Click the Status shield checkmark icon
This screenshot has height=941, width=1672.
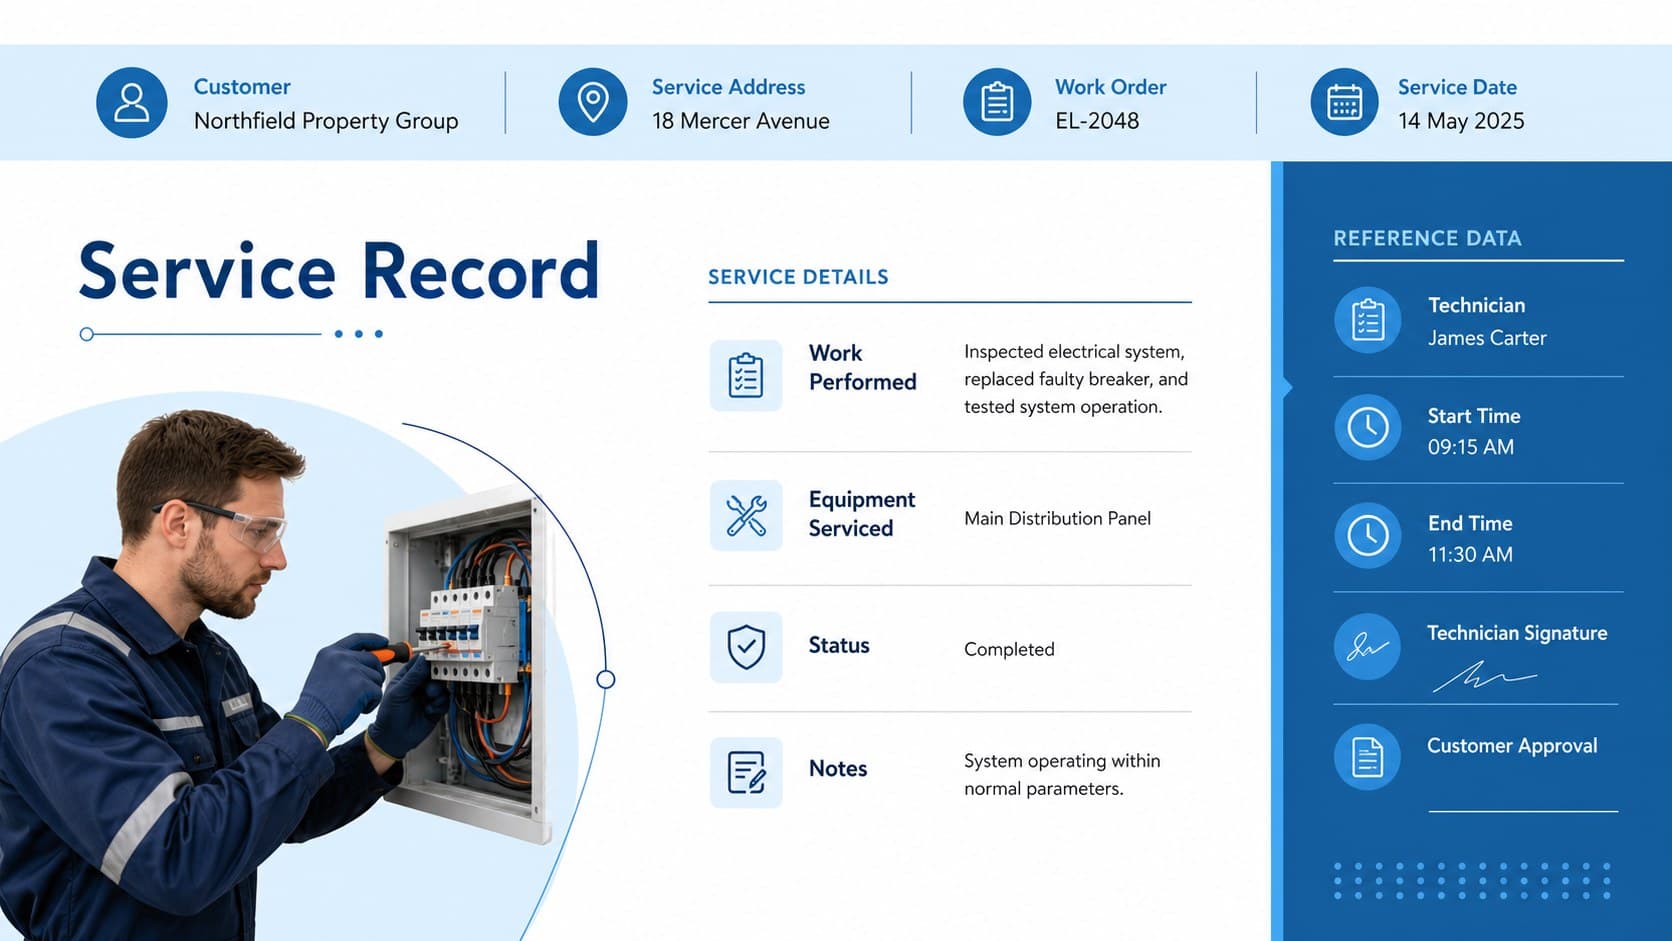click(x=746, y=647)
